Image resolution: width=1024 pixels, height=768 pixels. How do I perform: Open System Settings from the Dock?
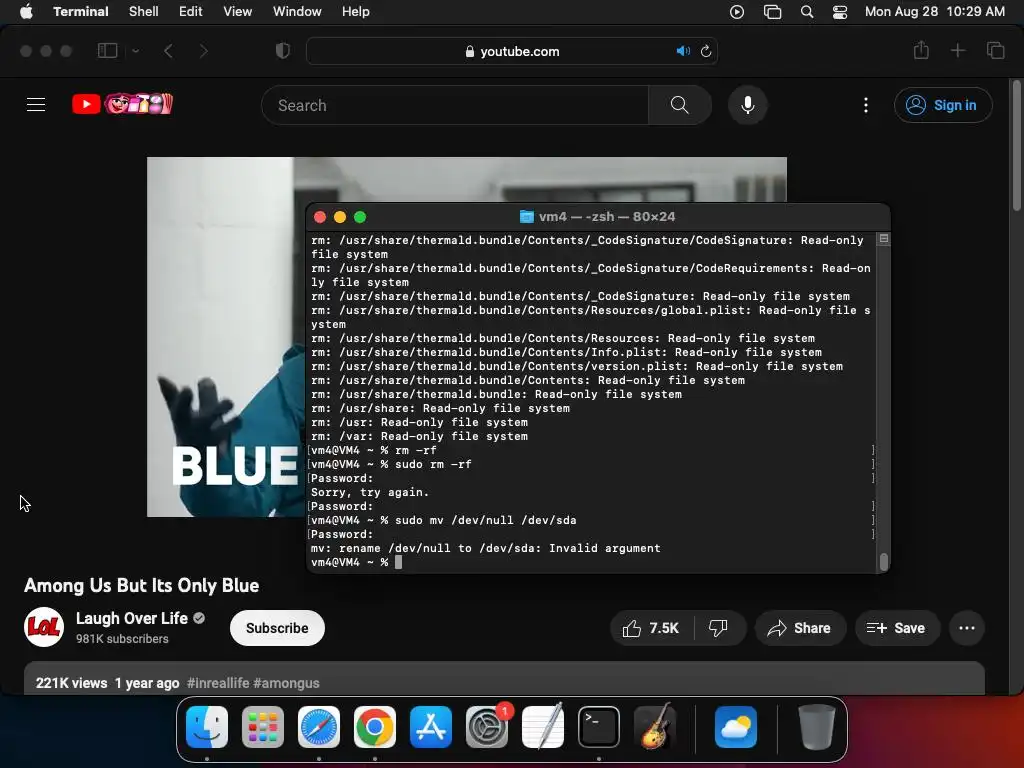click(487, 727)
